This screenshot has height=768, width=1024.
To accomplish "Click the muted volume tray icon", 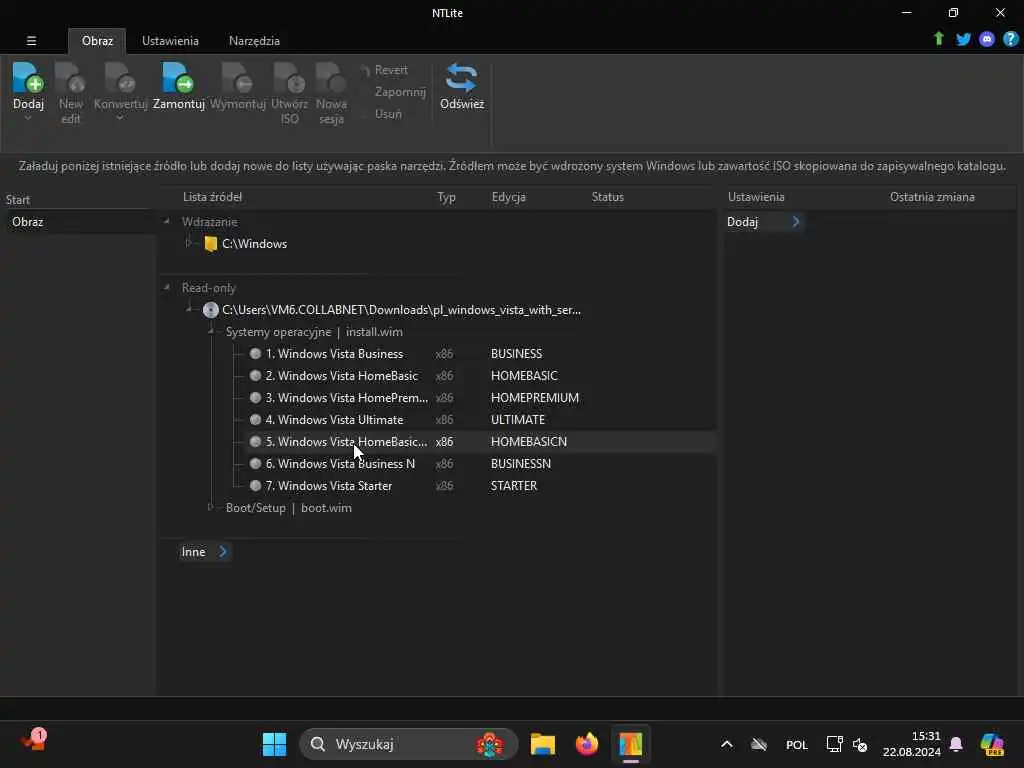I will pos(860,744).
